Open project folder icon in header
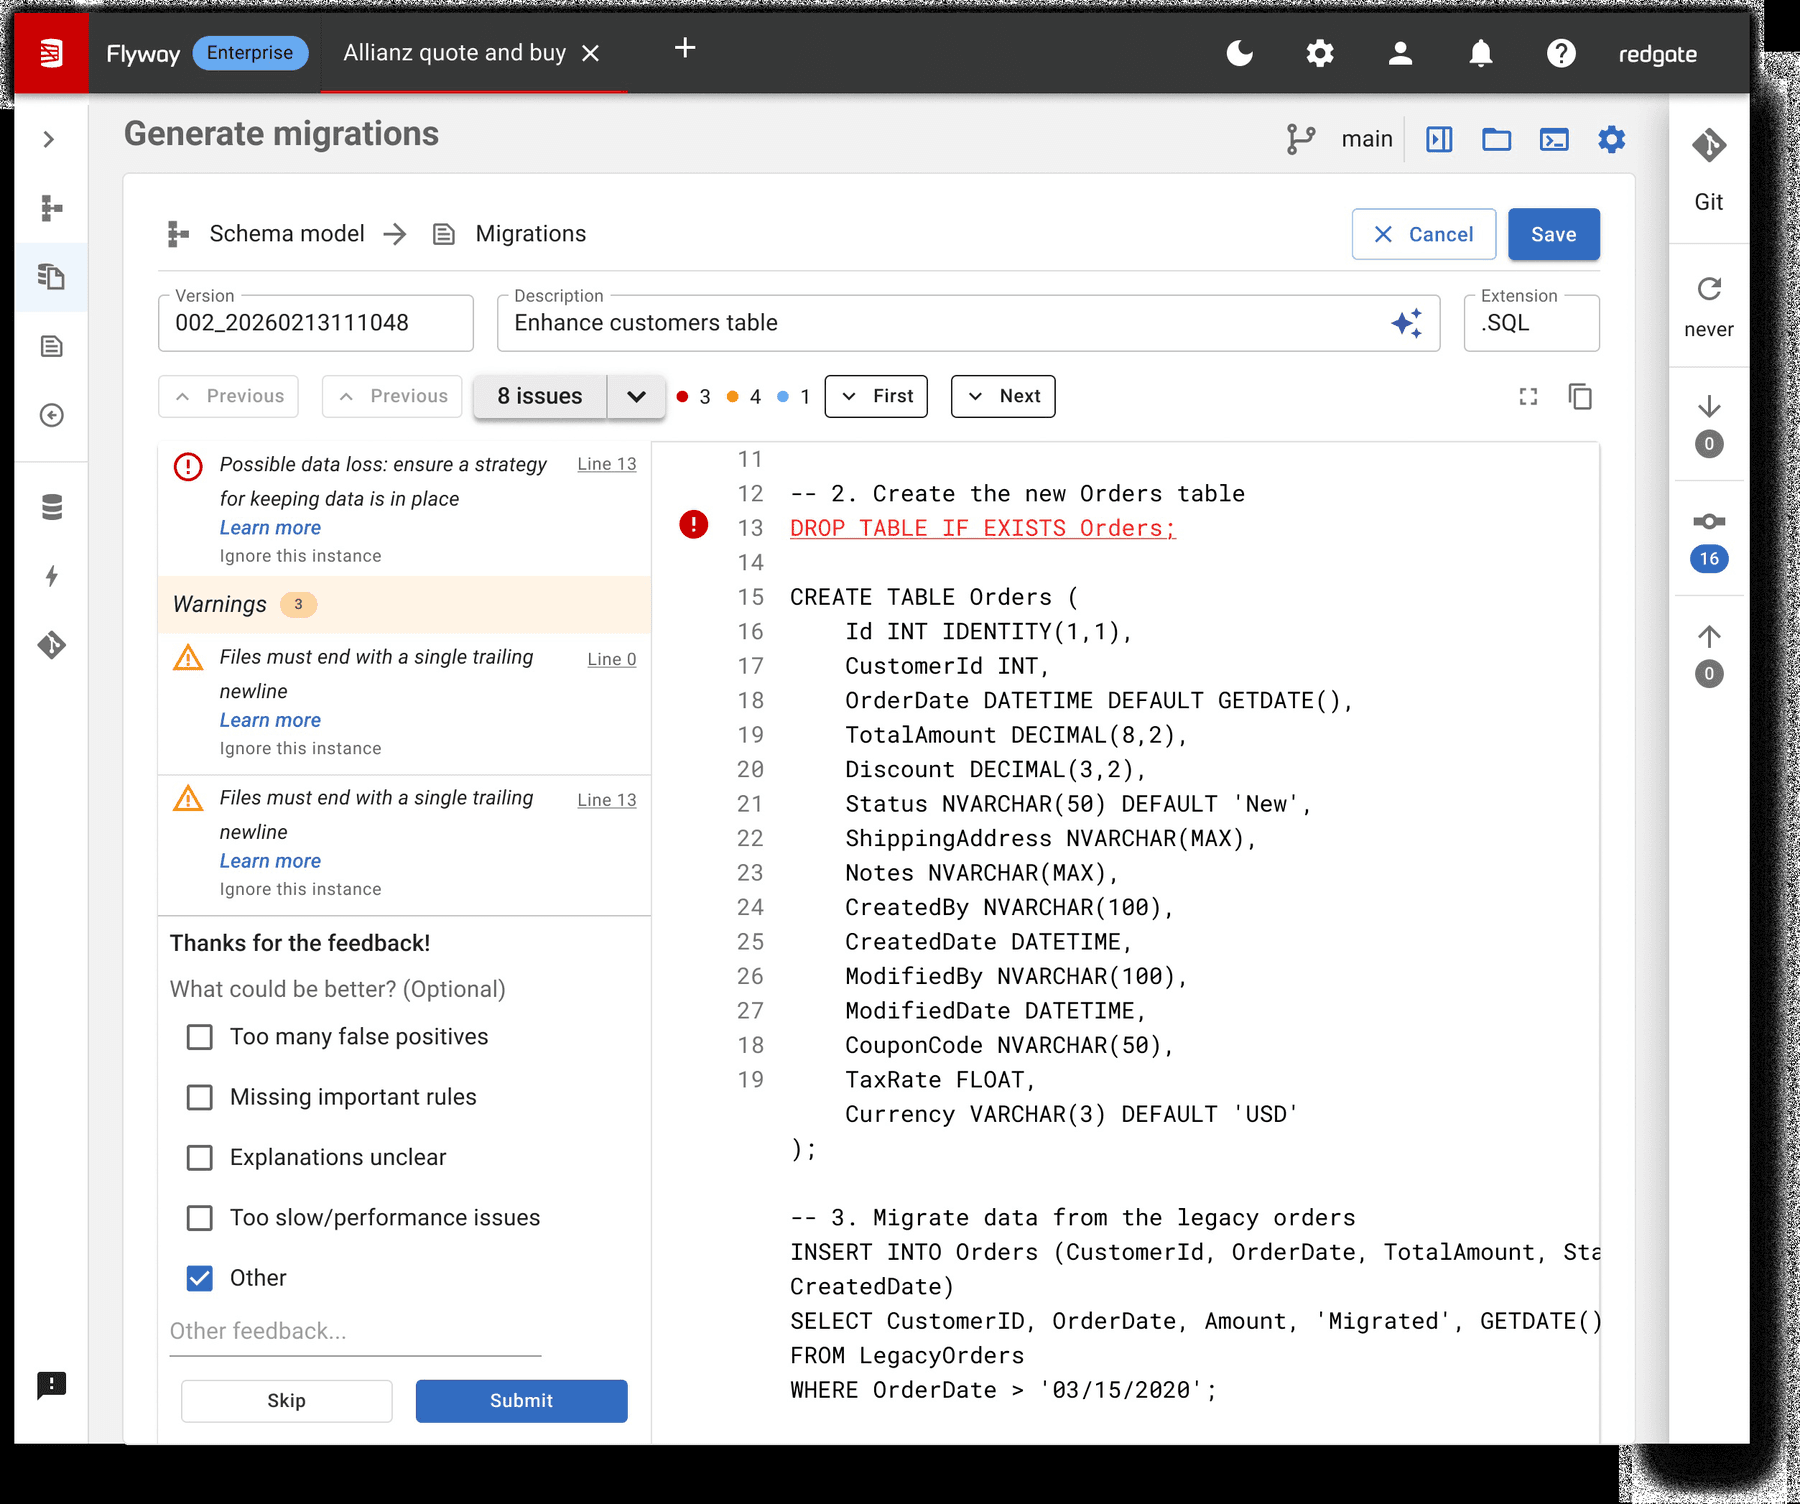The image size is (1800, 1504). coord(1496,139)
